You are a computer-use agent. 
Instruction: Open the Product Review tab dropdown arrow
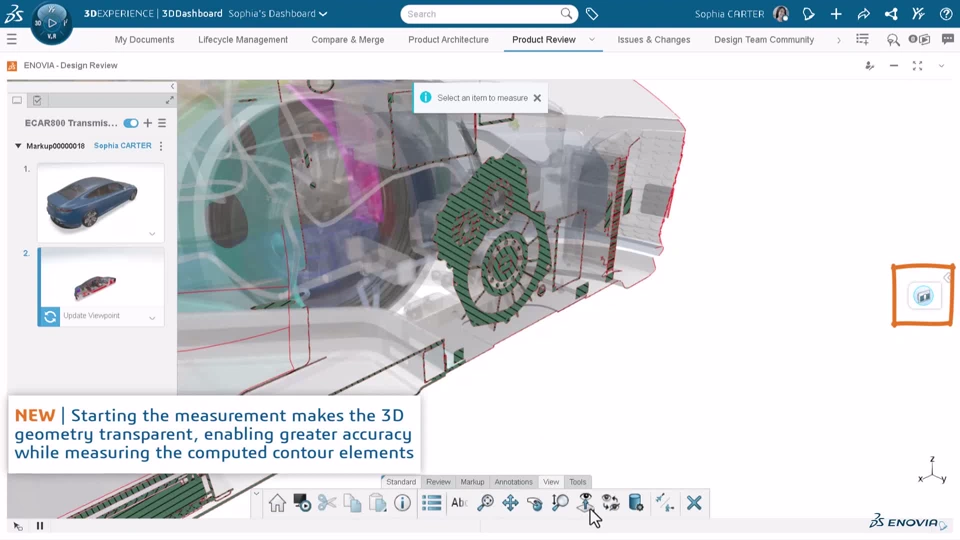click(591, 39)
